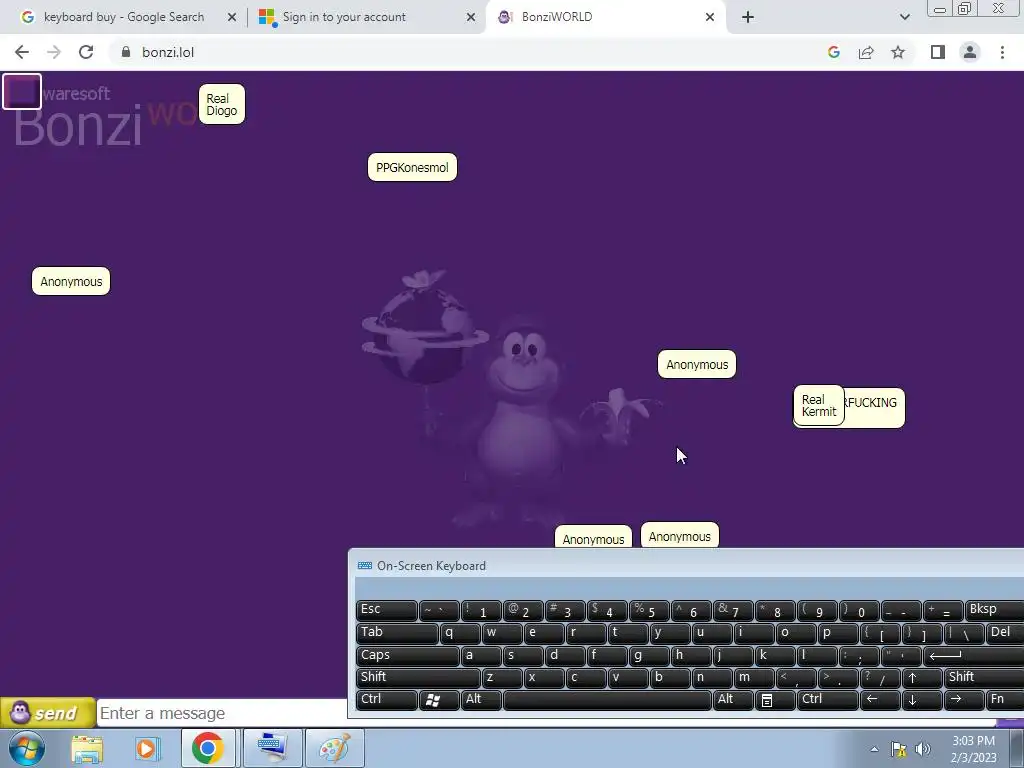Toggle right Alt on On-Screen Keyboard
This screenshot has height=768, width=1024.
pyautogui.click(x=733, y=700)
